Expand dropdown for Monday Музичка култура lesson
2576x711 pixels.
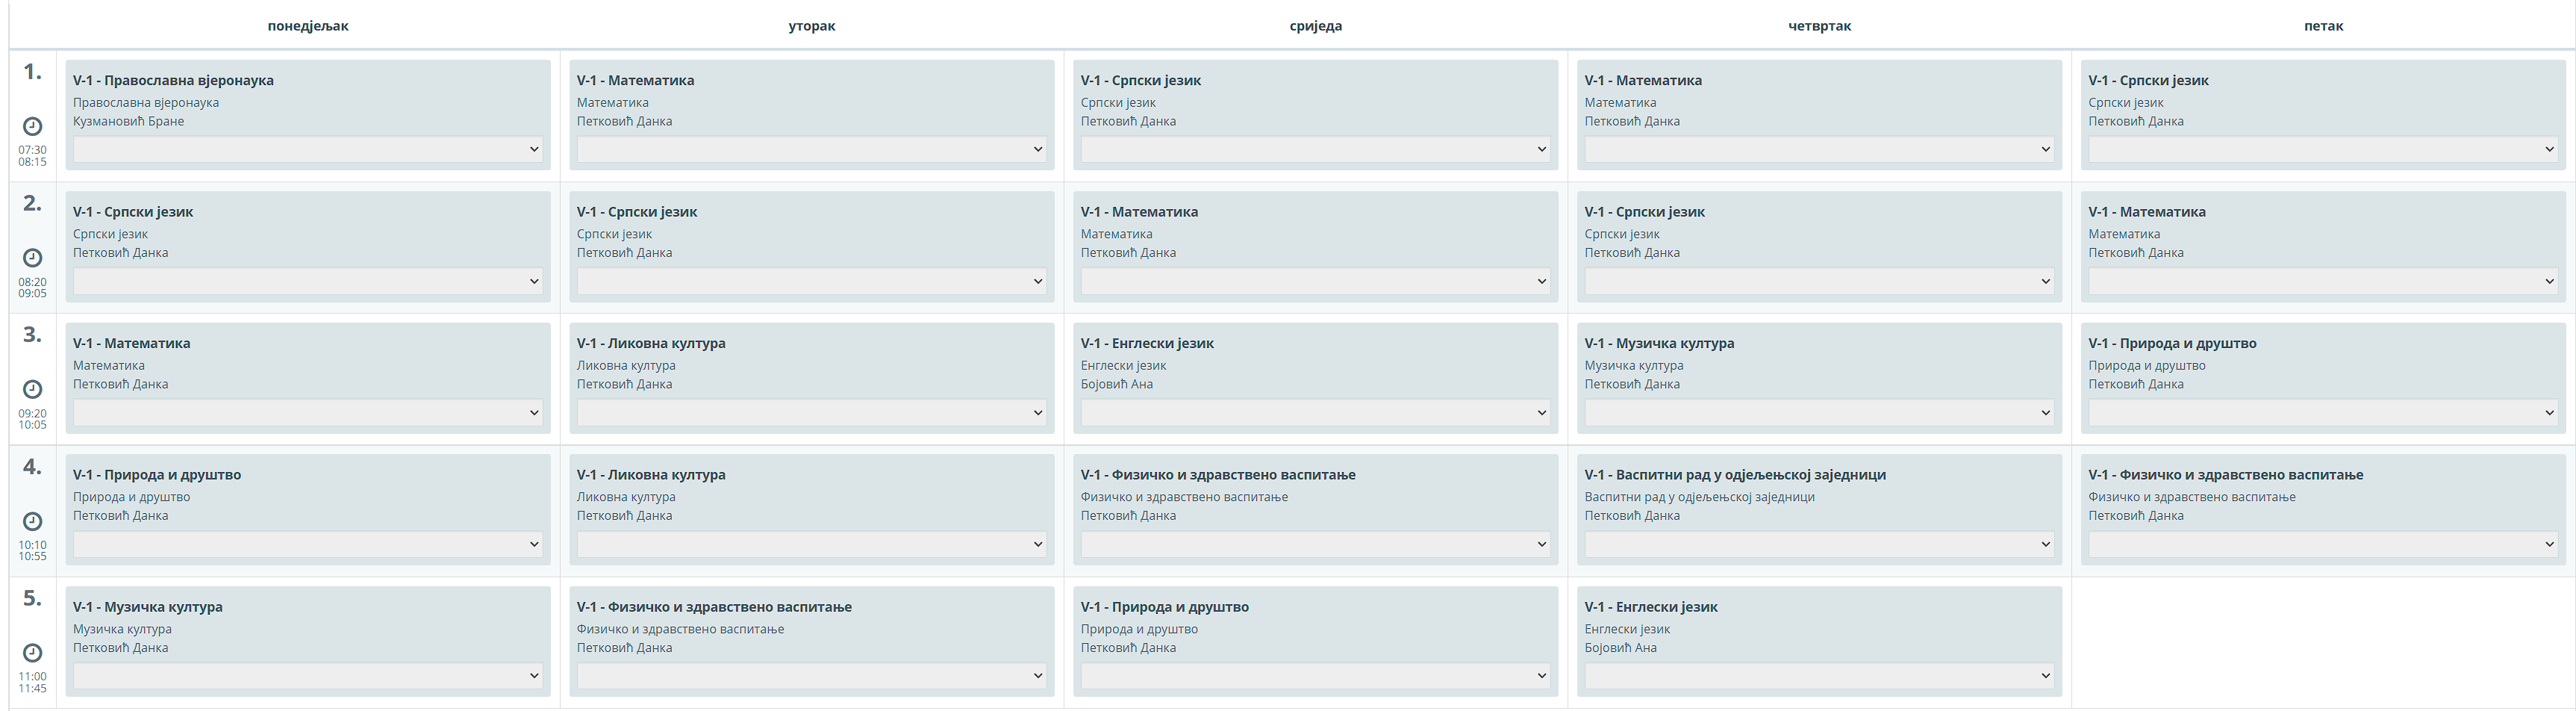tap(307, 676)
